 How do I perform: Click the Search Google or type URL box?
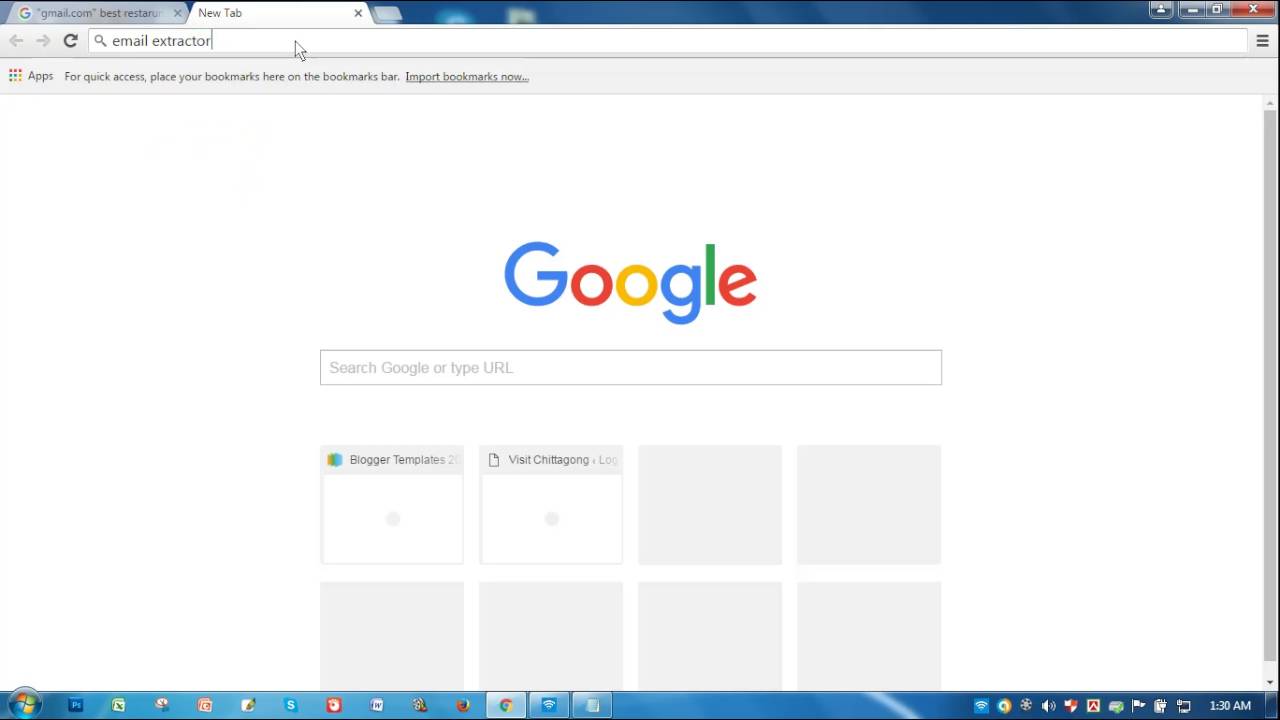pos(631,368)
